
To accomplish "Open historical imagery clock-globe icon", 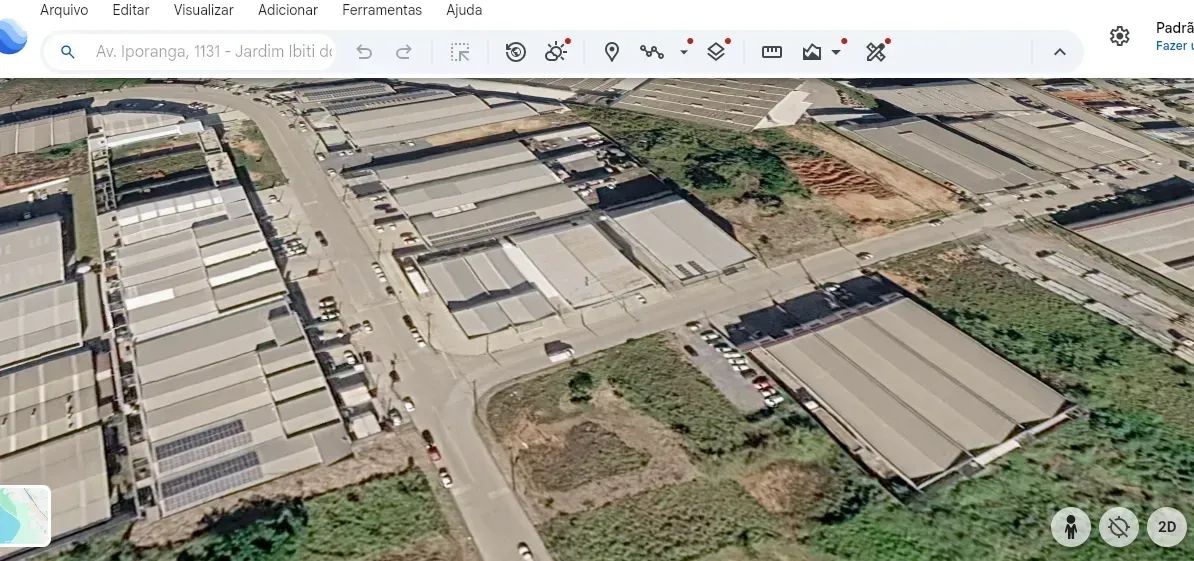I will click(x=516, y=52).
